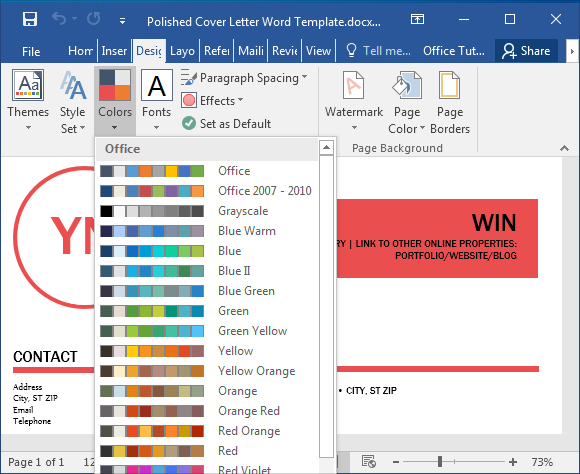The image size is (580, 474).
Task: Apply the Blue II color scheme
Action: tap(206, 271)
